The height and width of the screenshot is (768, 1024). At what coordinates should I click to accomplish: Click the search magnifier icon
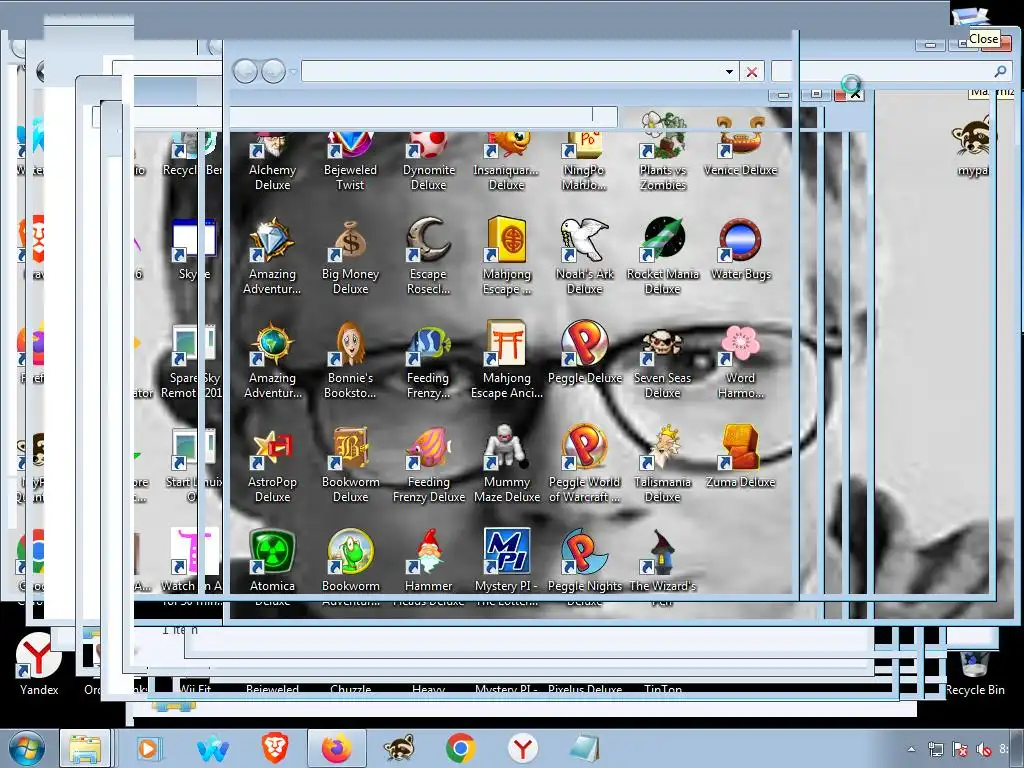[x=1000, y=71]
